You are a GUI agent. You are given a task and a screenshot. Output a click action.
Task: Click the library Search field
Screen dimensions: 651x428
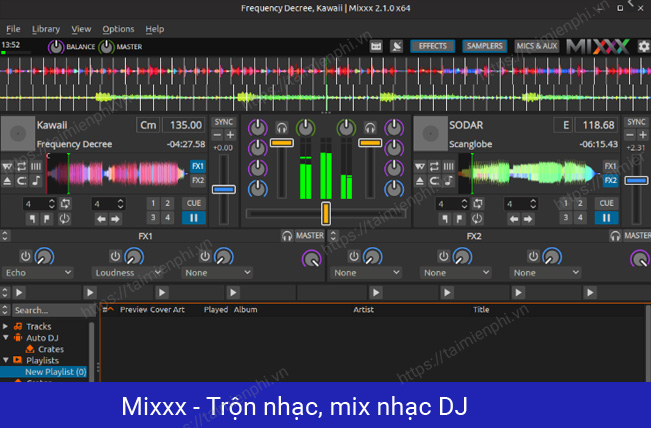(x=53, y=310)
